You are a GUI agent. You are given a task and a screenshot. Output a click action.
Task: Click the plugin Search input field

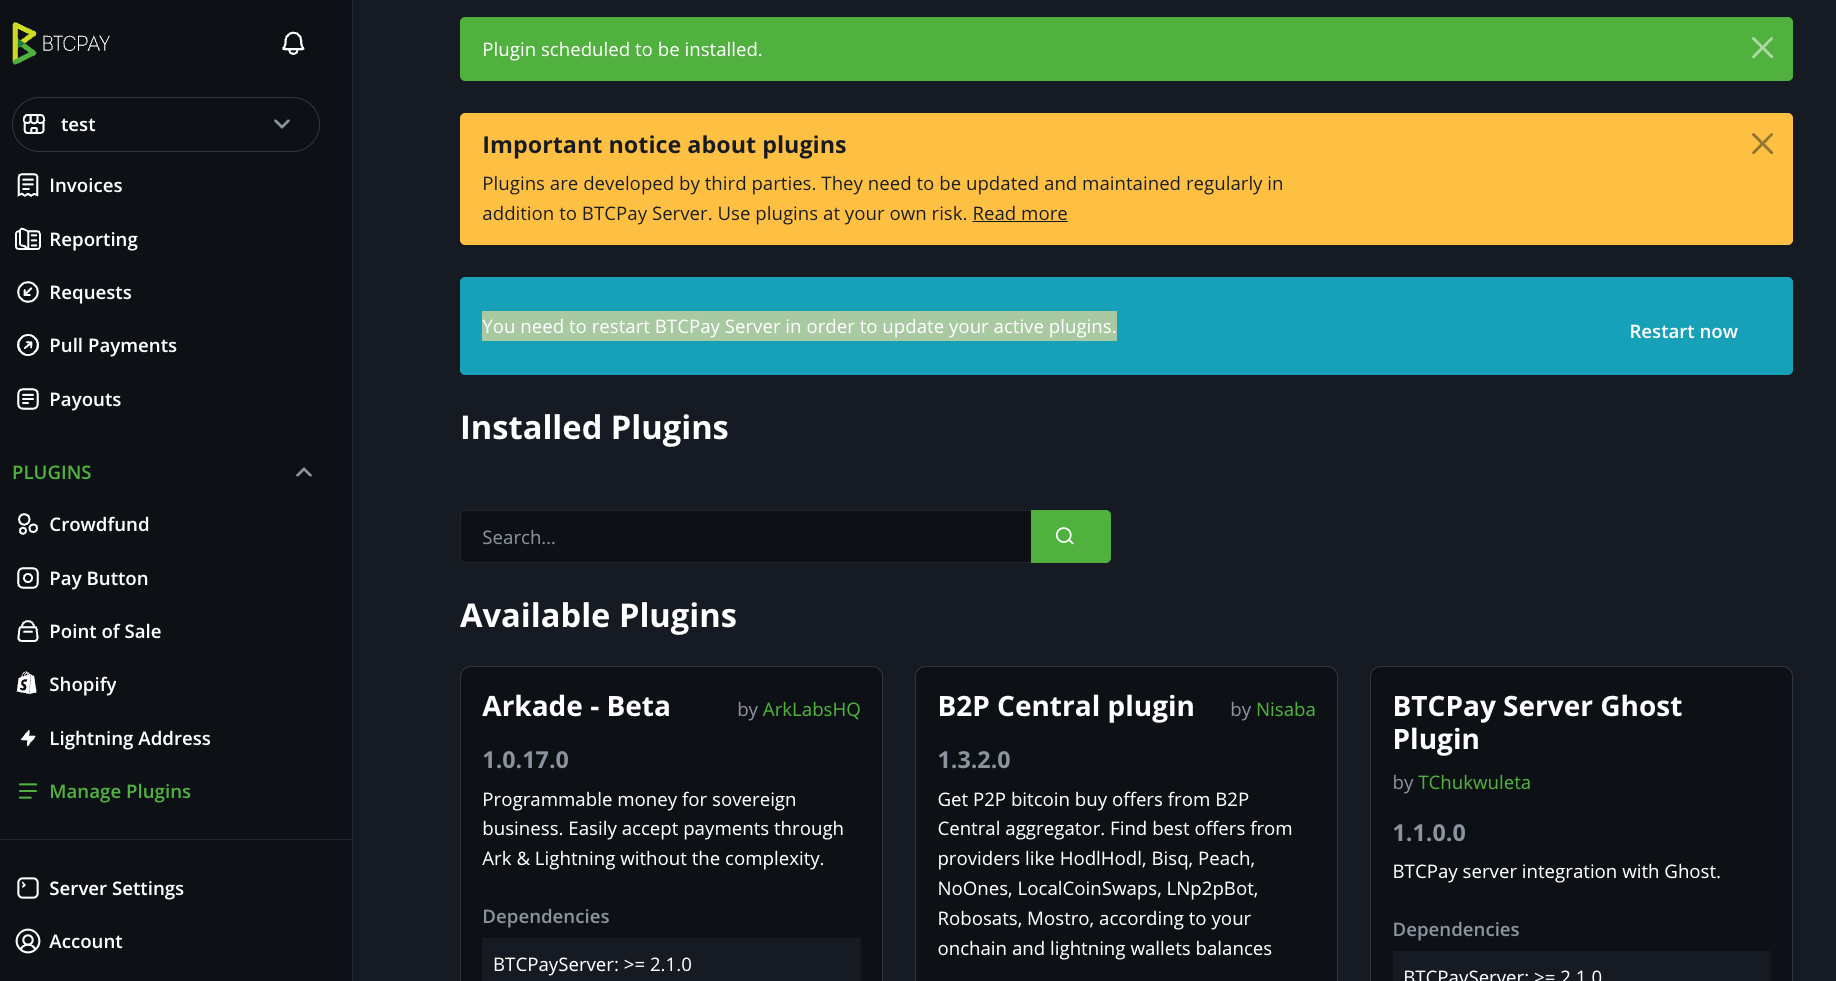pos(745,537)
